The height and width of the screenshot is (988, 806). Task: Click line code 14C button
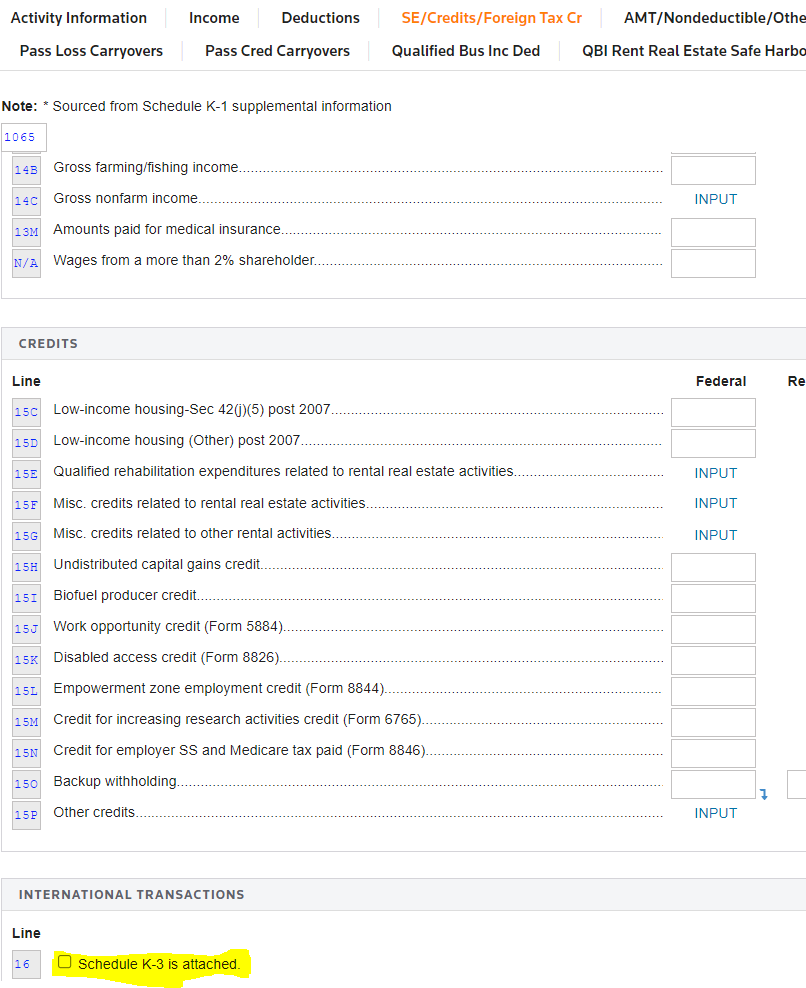pyautogui.click(x=26, y=201)
